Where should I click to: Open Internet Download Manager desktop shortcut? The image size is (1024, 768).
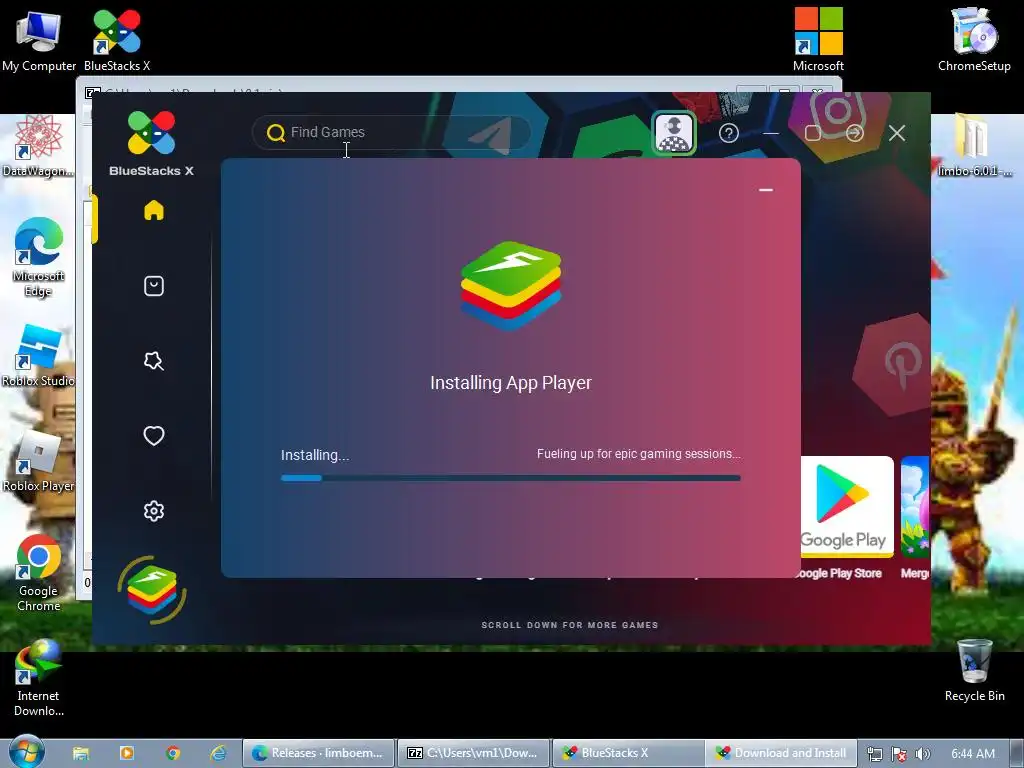[x=39, y=679]
